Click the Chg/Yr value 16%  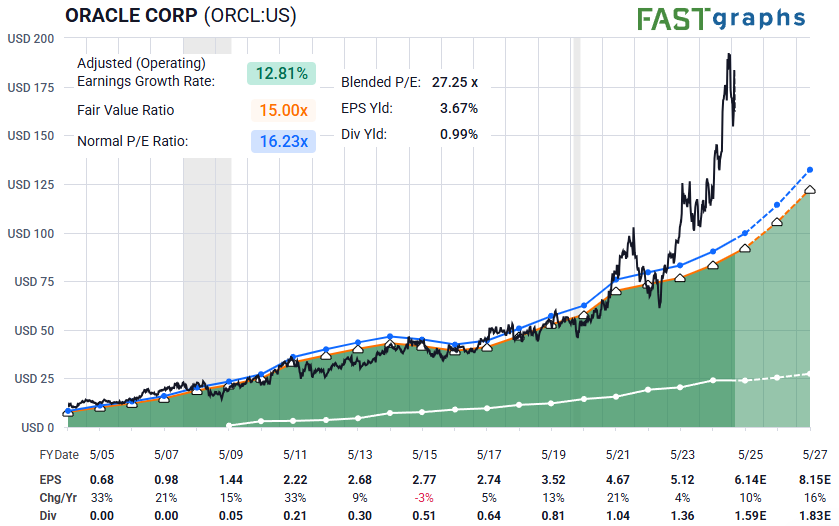point(815,498)
